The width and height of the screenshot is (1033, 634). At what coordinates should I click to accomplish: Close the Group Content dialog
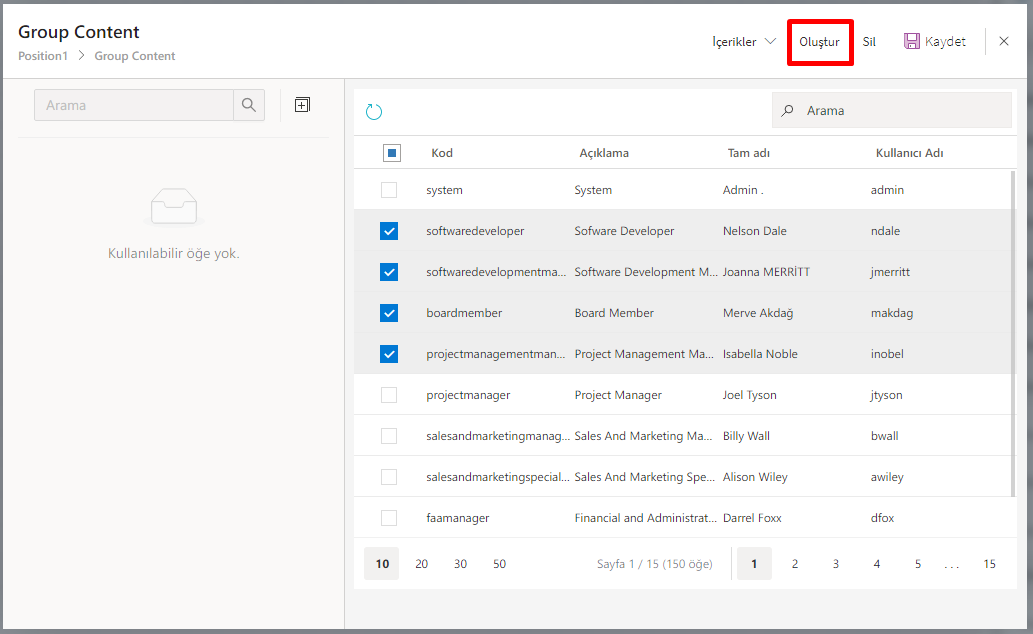coord(1004,42)
